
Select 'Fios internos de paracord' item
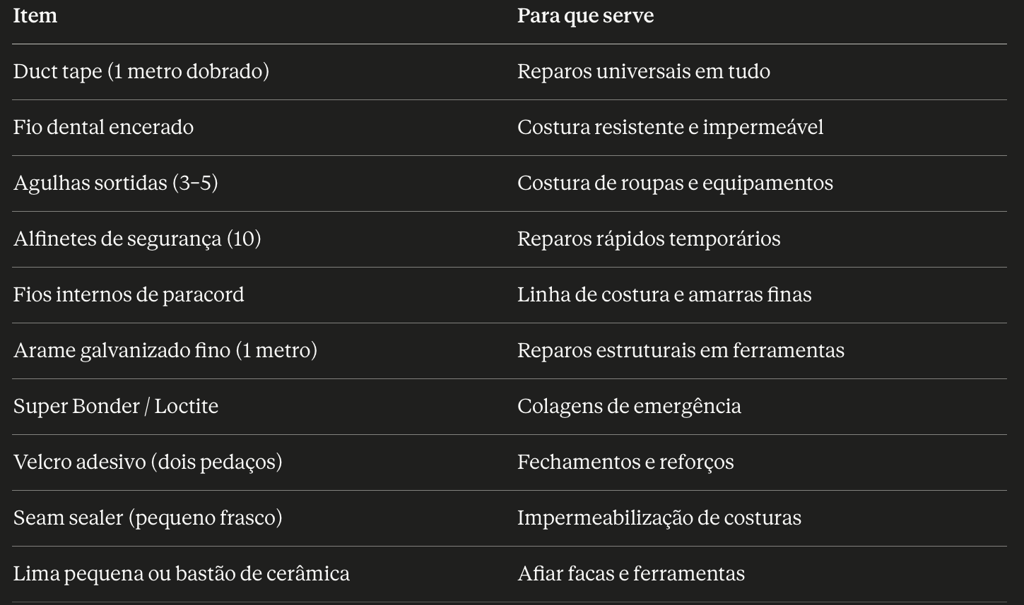pyautogui.click(x=129, y=295)
